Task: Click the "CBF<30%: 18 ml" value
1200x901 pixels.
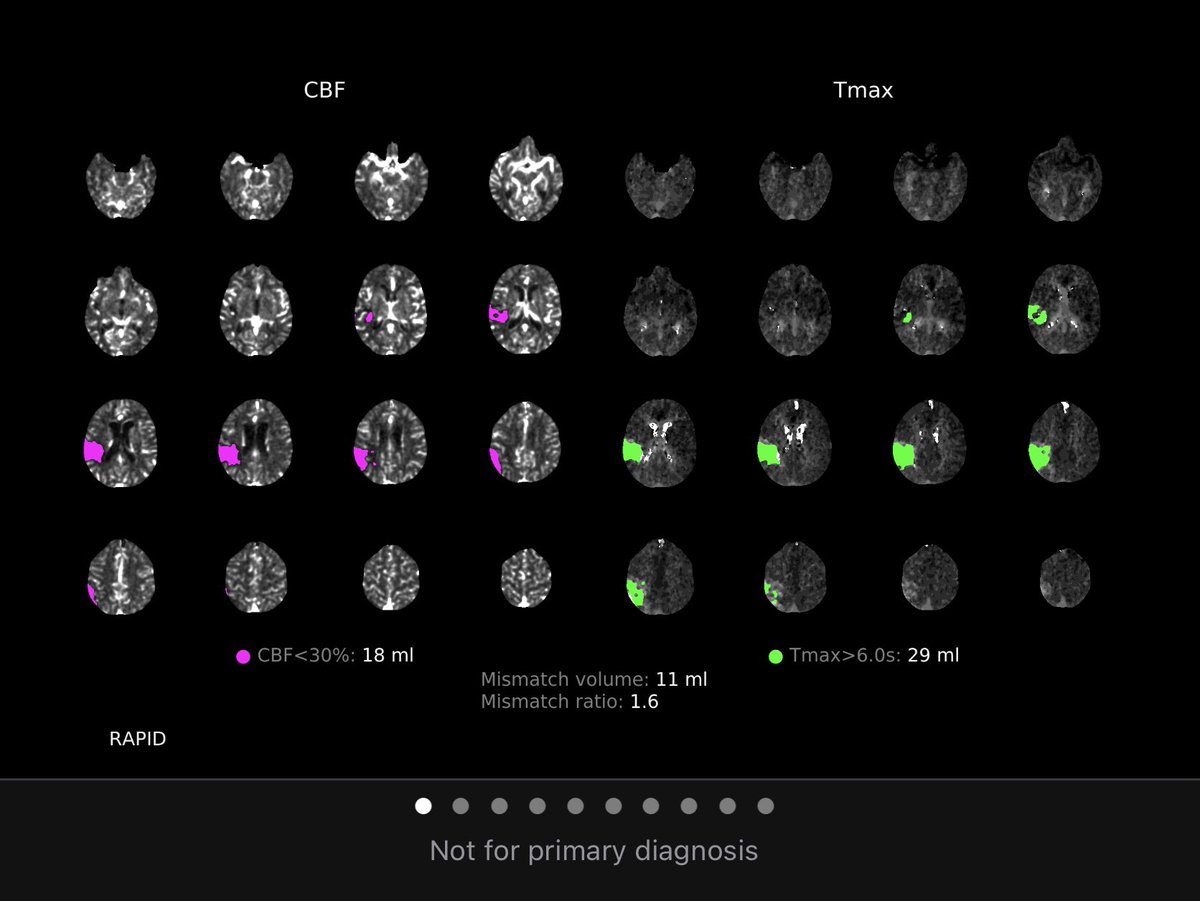Action: [335, 656]
